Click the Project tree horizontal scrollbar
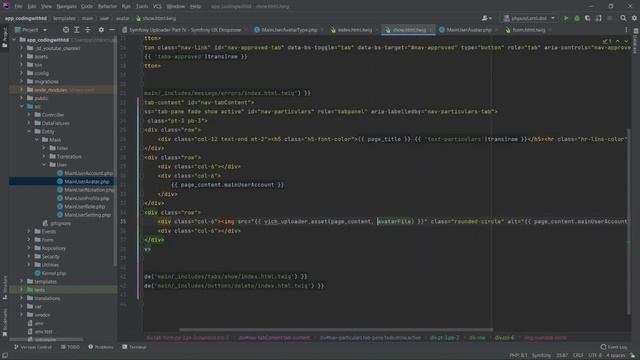Image resolution: width=640 pixels, height=360 pixels. (x=46, y=339)
